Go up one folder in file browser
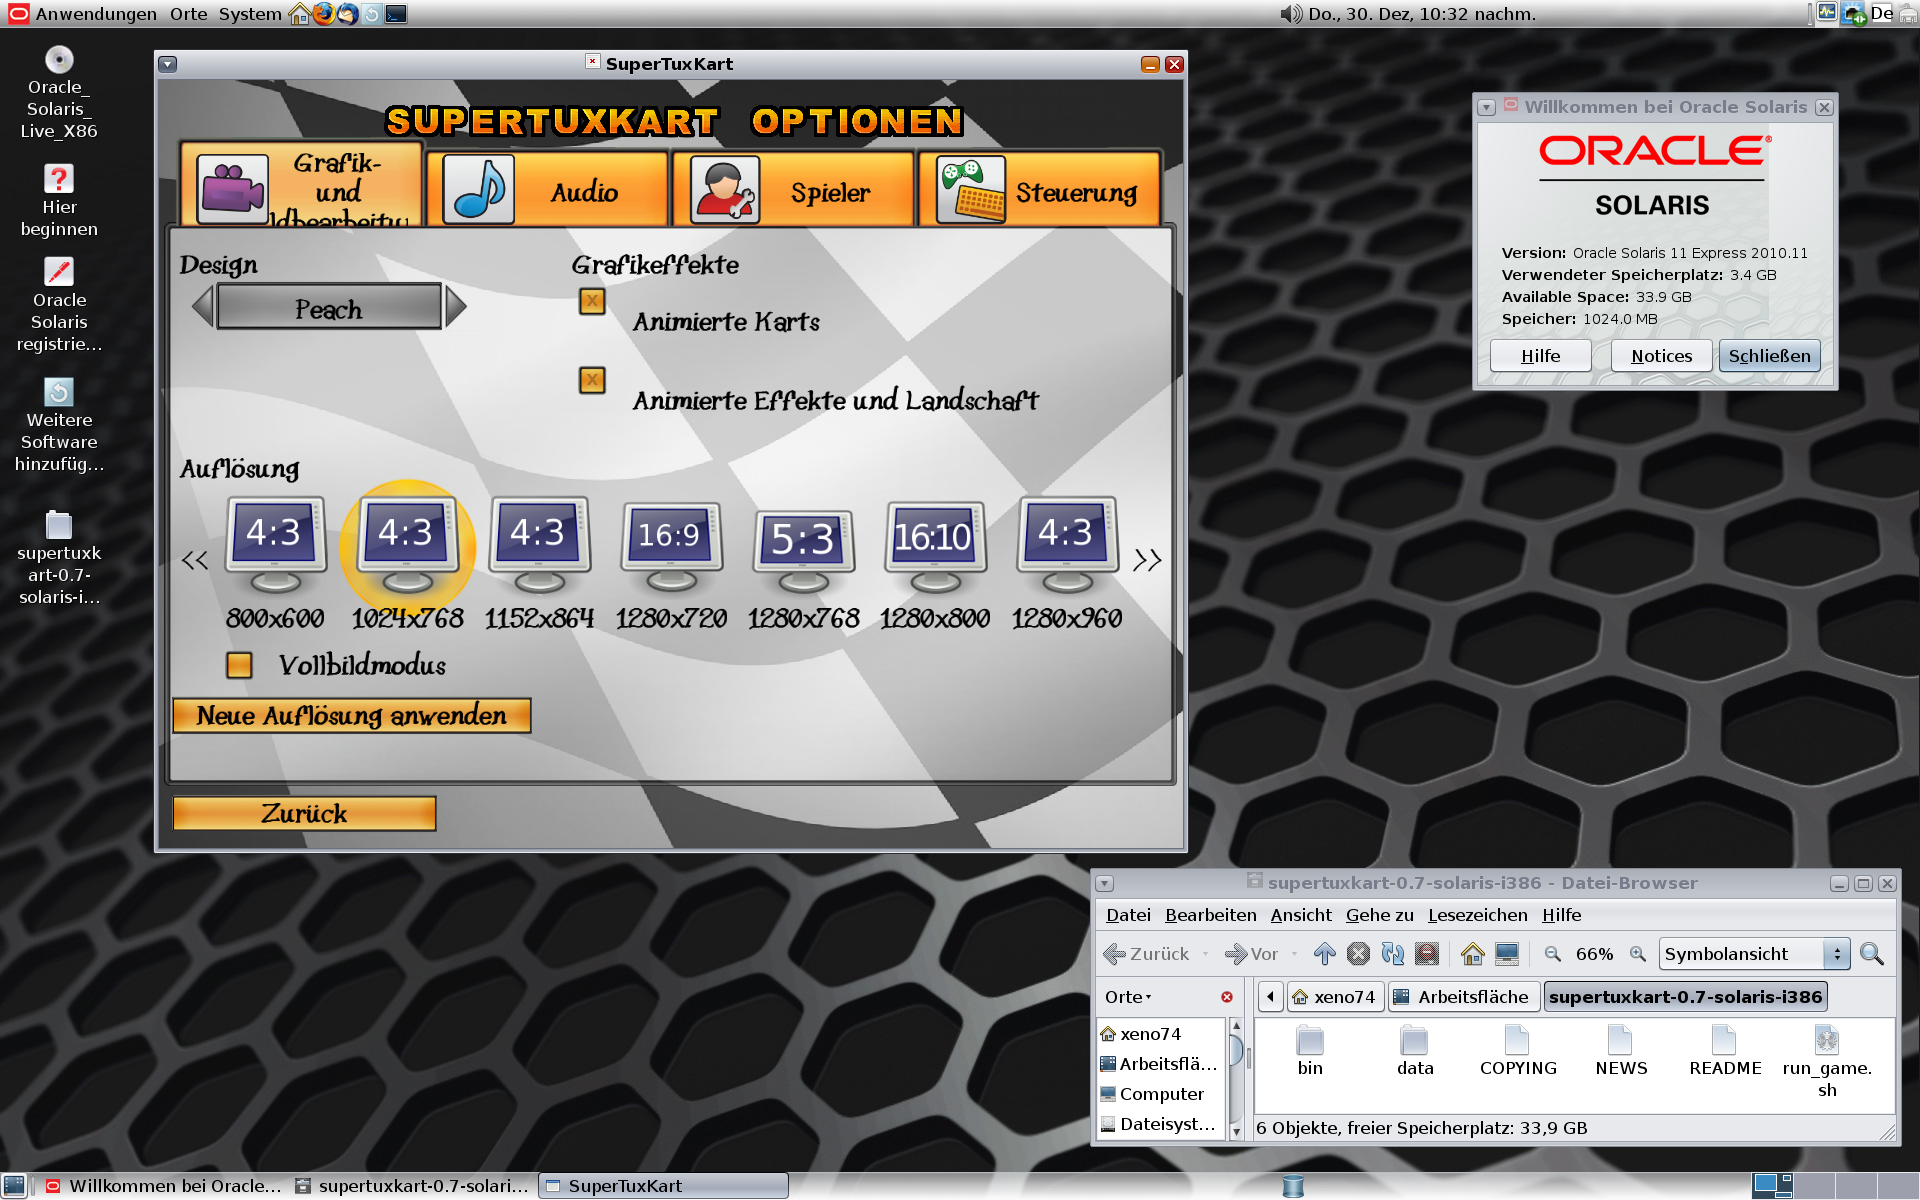 1324,954
